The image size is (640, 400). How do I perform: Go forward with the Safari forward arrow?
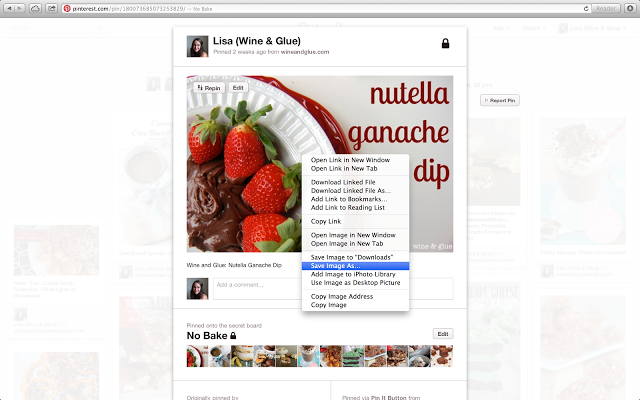[20, 8]
